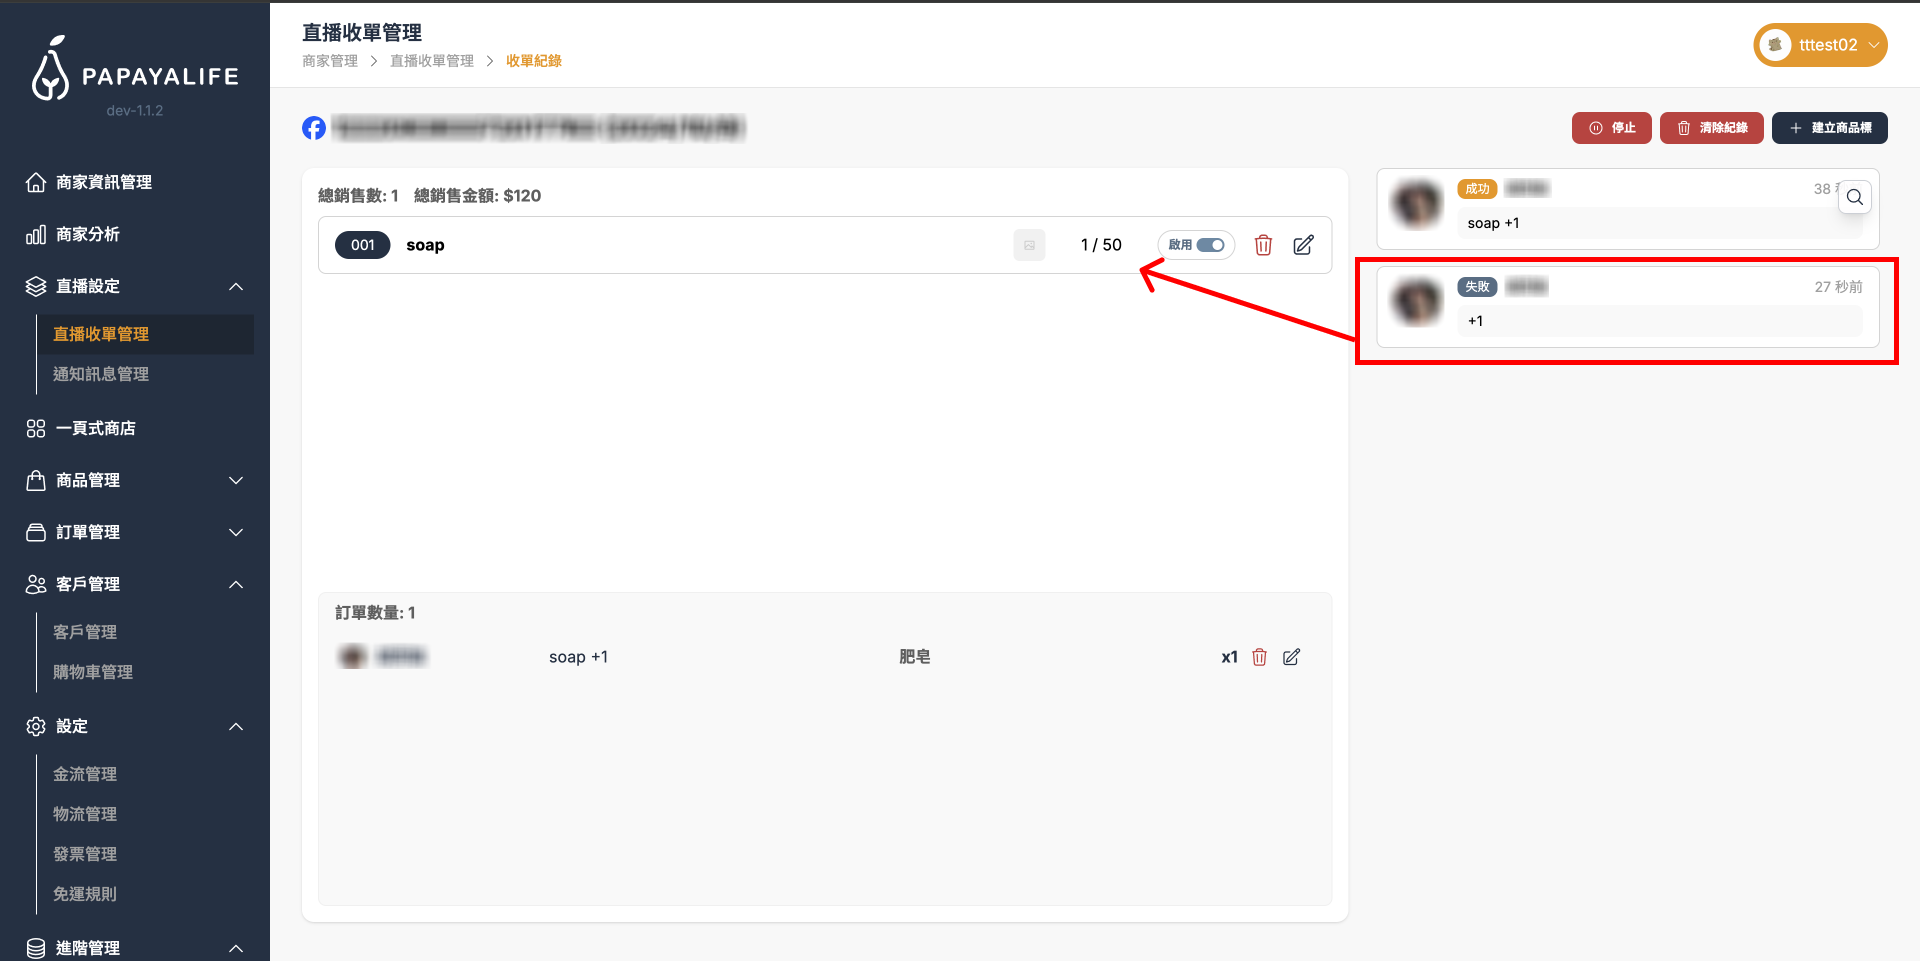Screen dimensions: 1920x961
Task: Expand the 訂單管理 sidebar section
Action: 236,532
